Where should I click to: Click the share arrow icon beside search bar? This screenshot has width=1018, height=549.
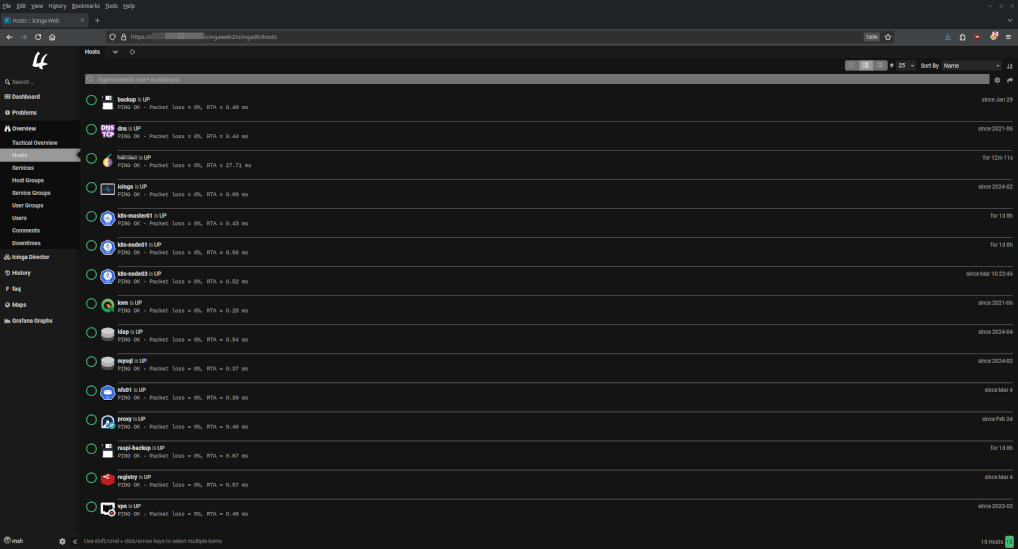point(1010,79)
